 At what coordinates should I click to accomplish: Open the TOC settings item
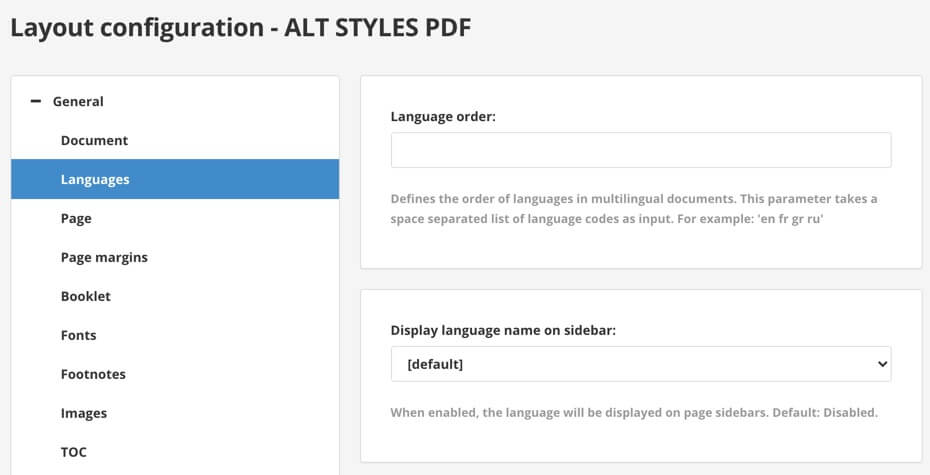click(74, 452)
